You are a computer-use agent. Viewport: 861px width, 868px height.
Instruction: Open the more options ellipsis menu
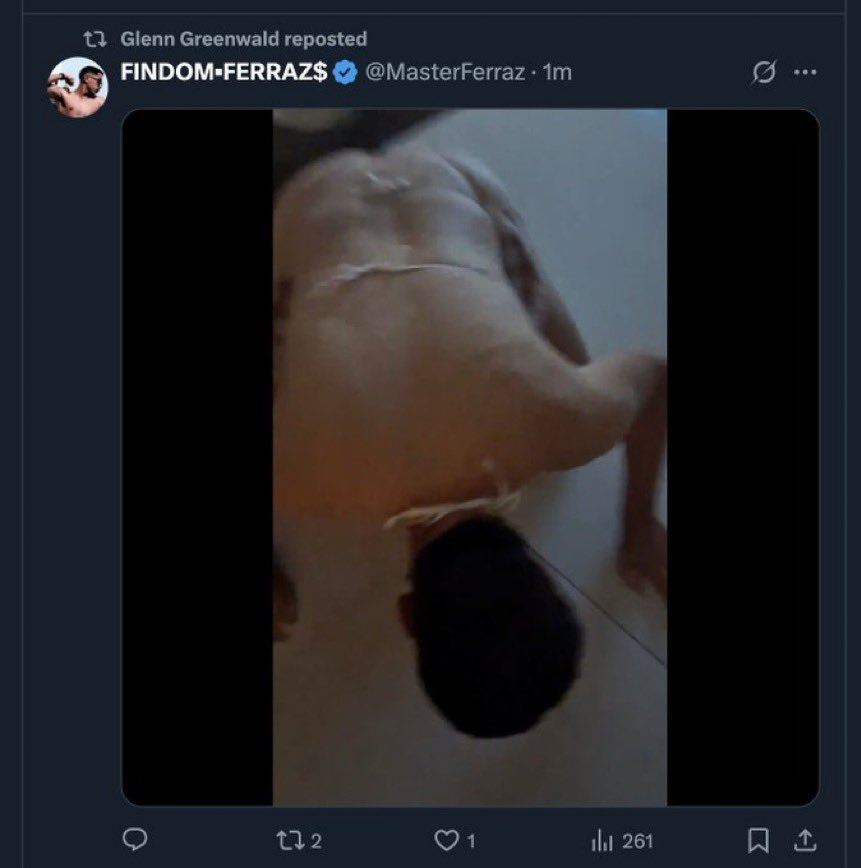point(805,72)
